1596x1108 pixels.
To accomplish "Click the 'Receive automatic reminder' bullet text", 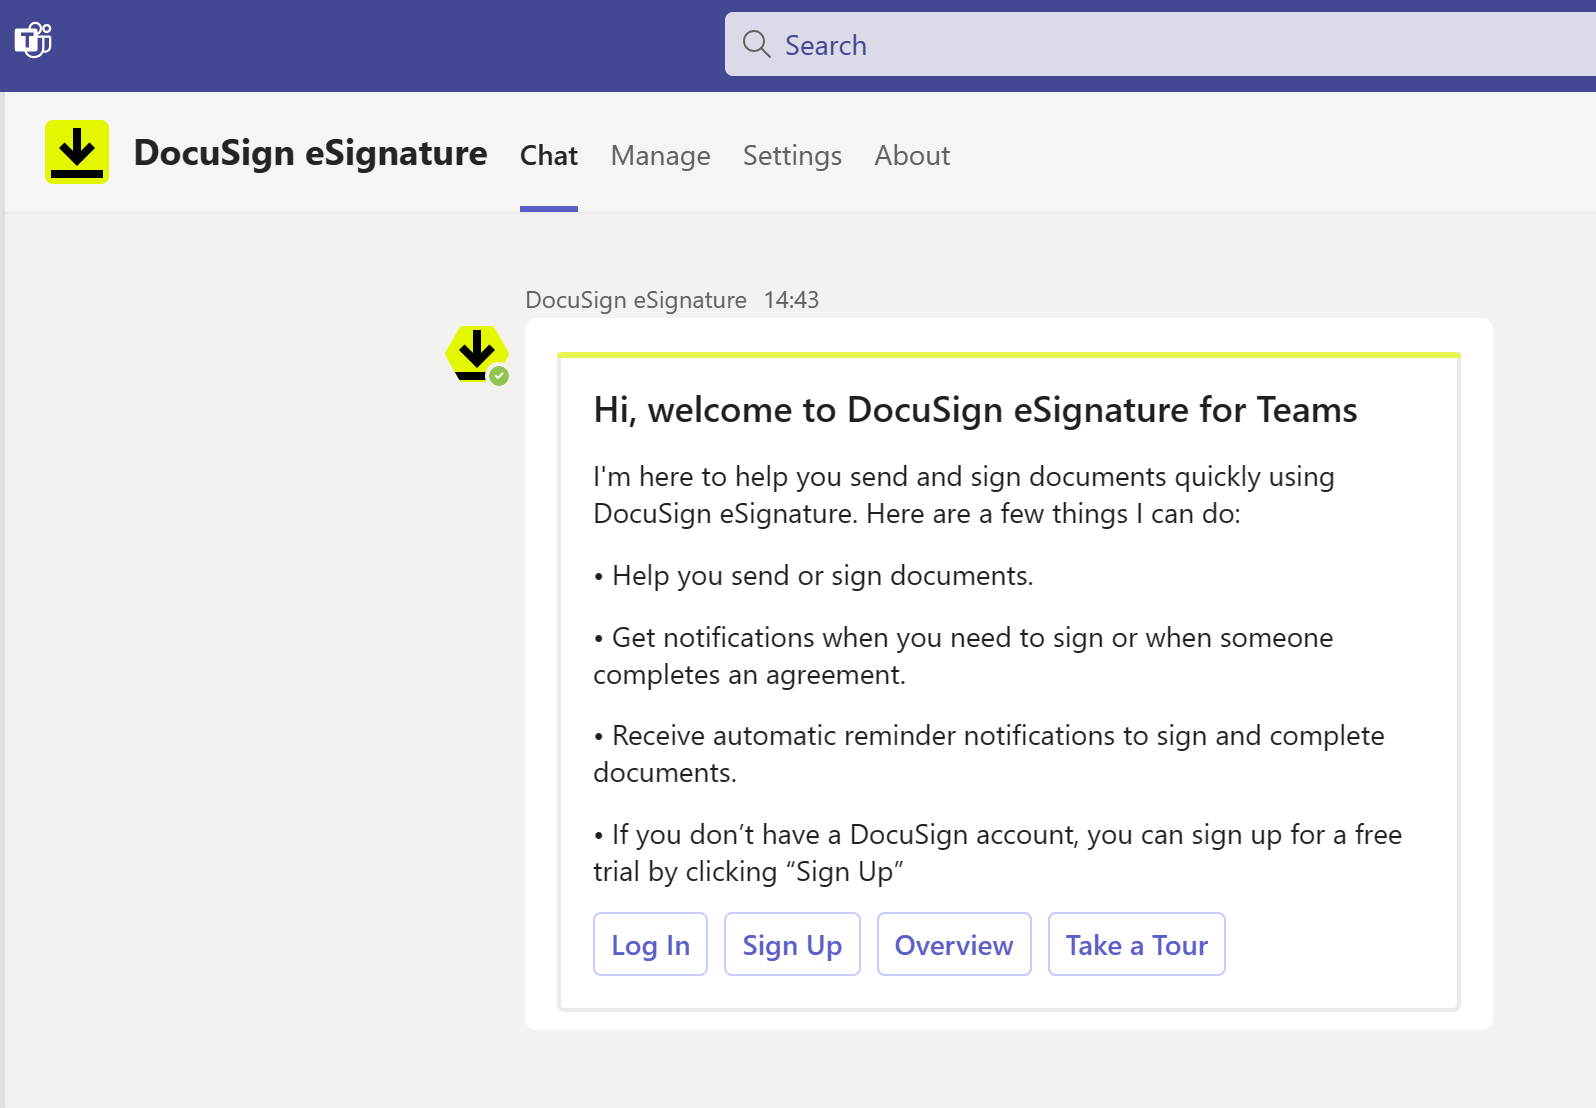I will tap(989, 754).
